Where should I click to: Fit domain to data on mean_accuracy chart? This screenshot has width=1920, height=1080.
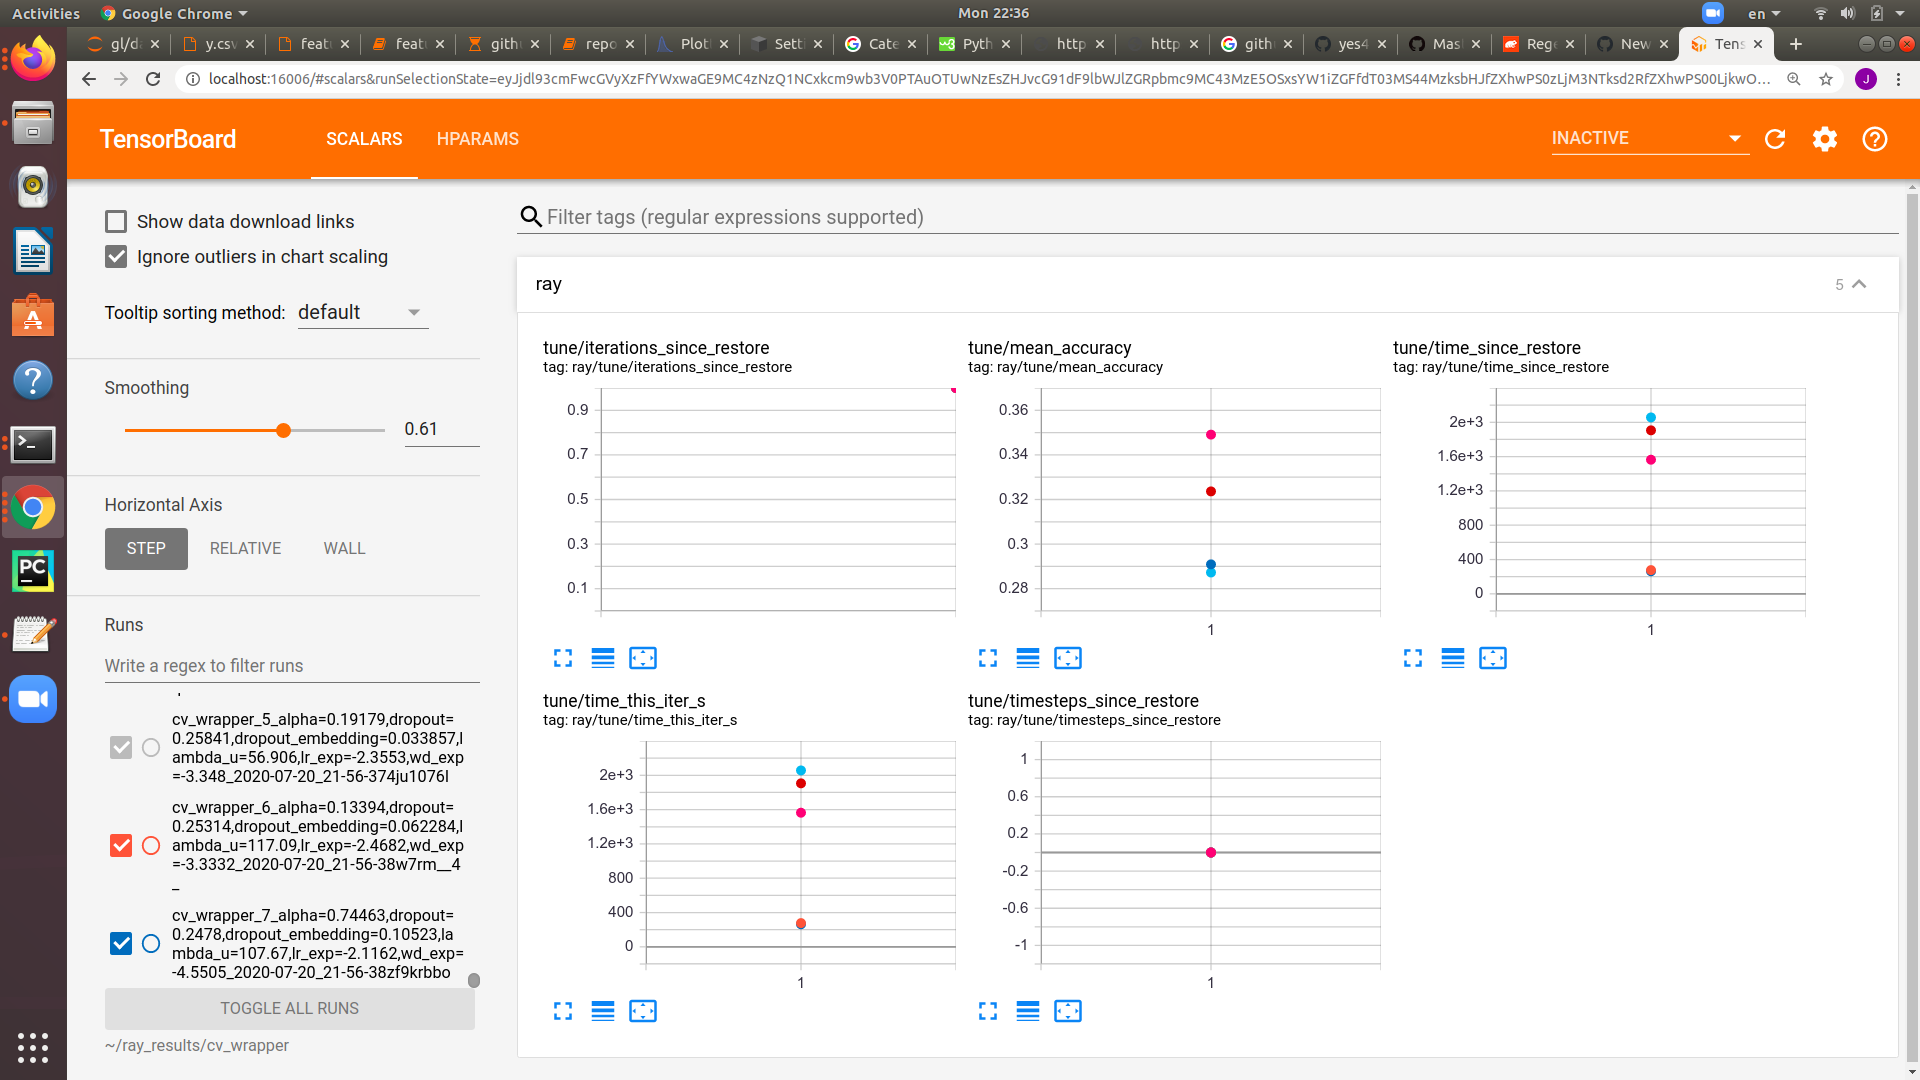click(1068, 658)
